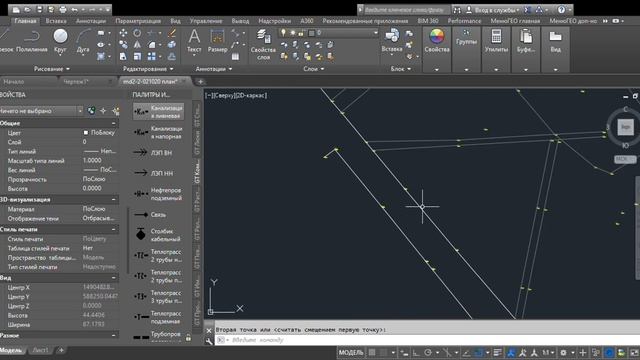Activate the Copy tool in Редактирование

tap(123, 44)
